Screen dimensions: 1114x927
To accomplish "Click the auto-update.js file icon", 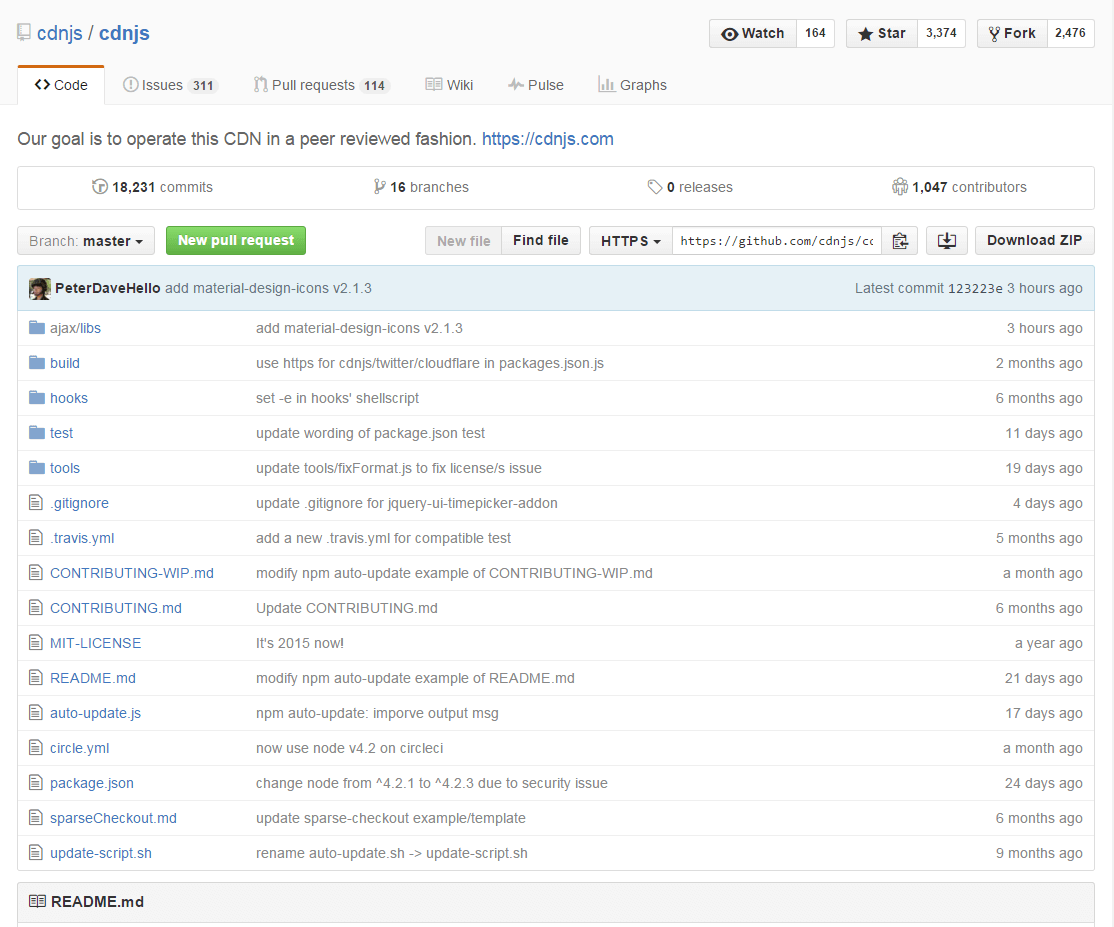I will coord(36,712).
